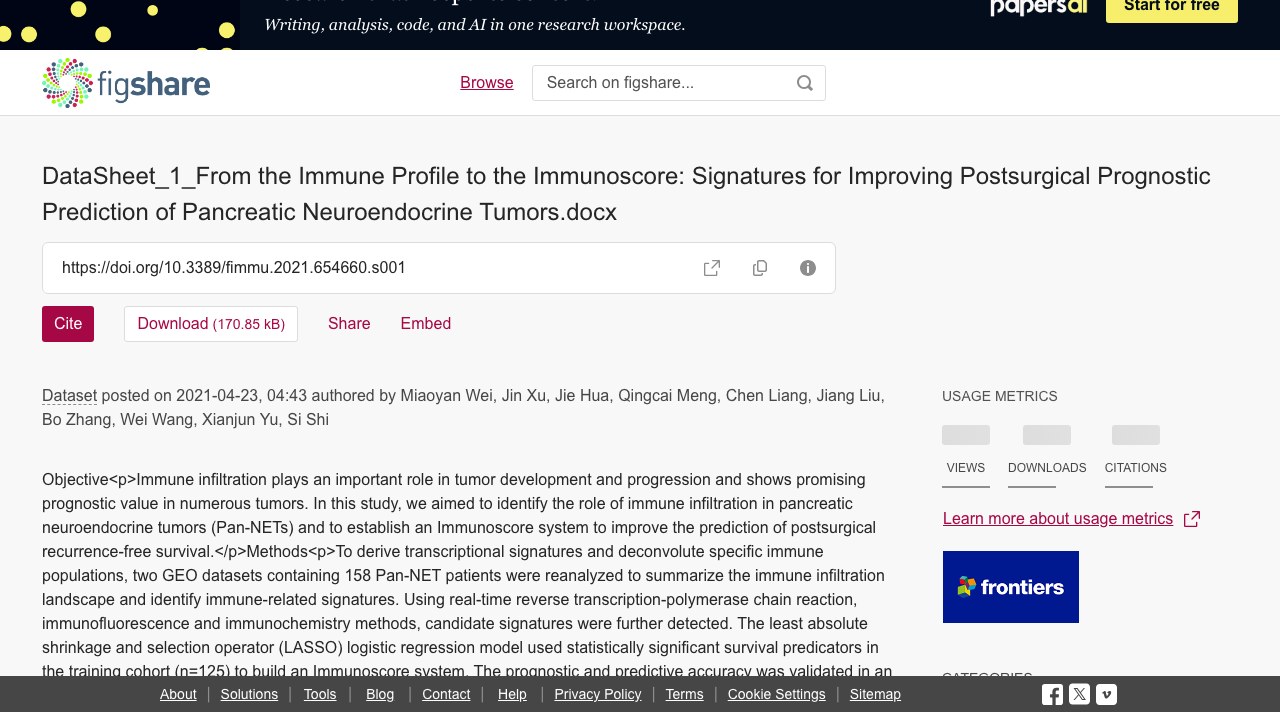
Task: Open the About footer link
Action: 178,694
